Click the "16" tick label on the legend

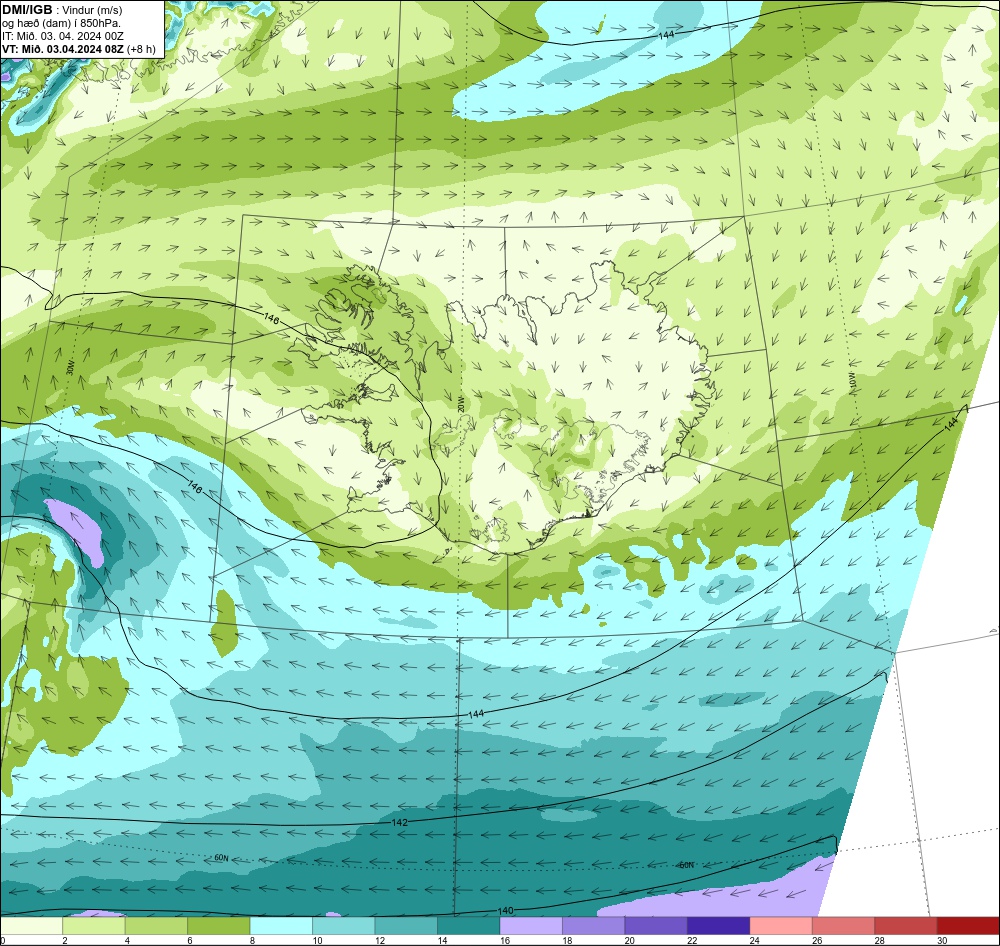[504, 940]
